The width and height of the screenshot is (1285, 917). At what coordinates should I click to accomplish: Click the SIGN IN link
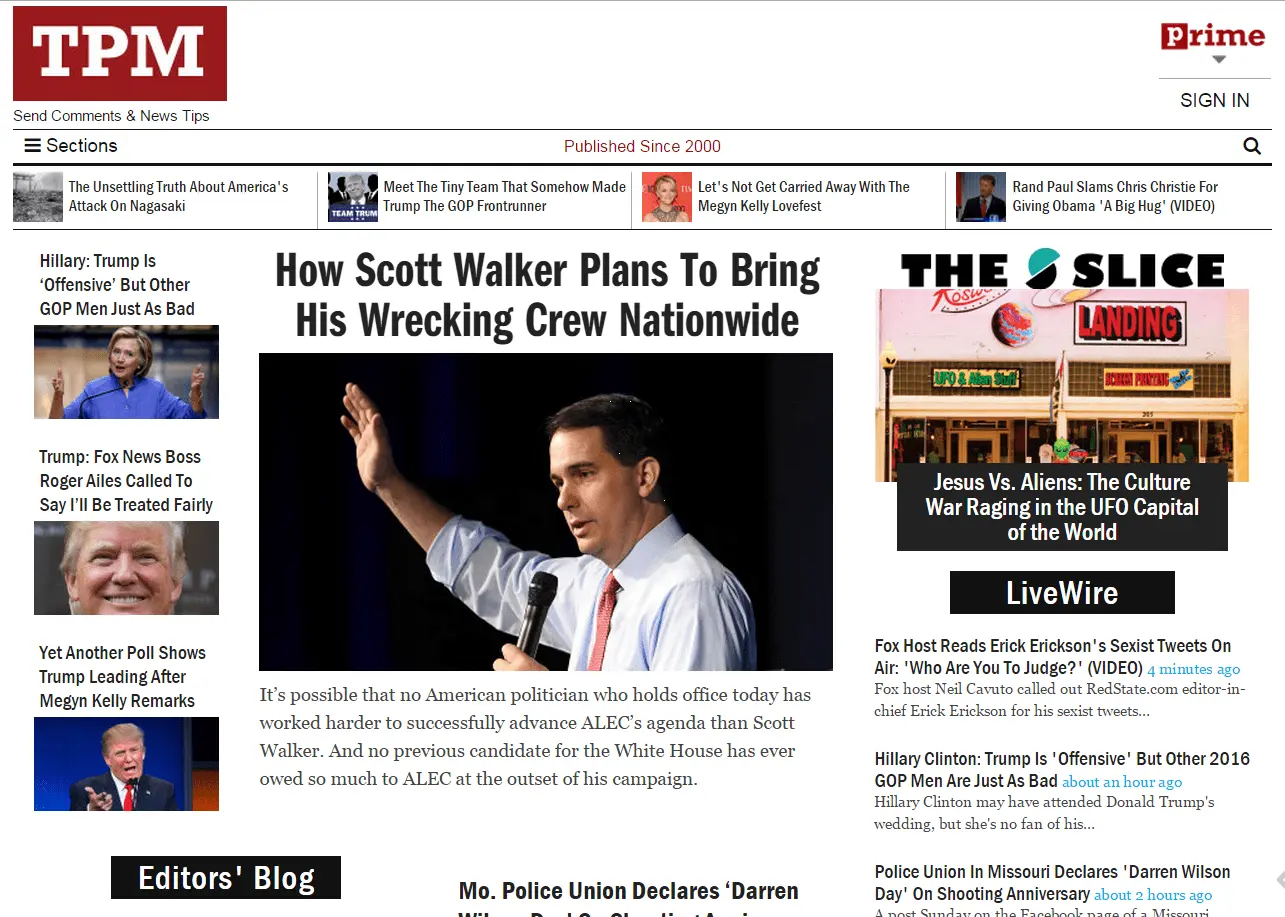tap(1214, 100)
